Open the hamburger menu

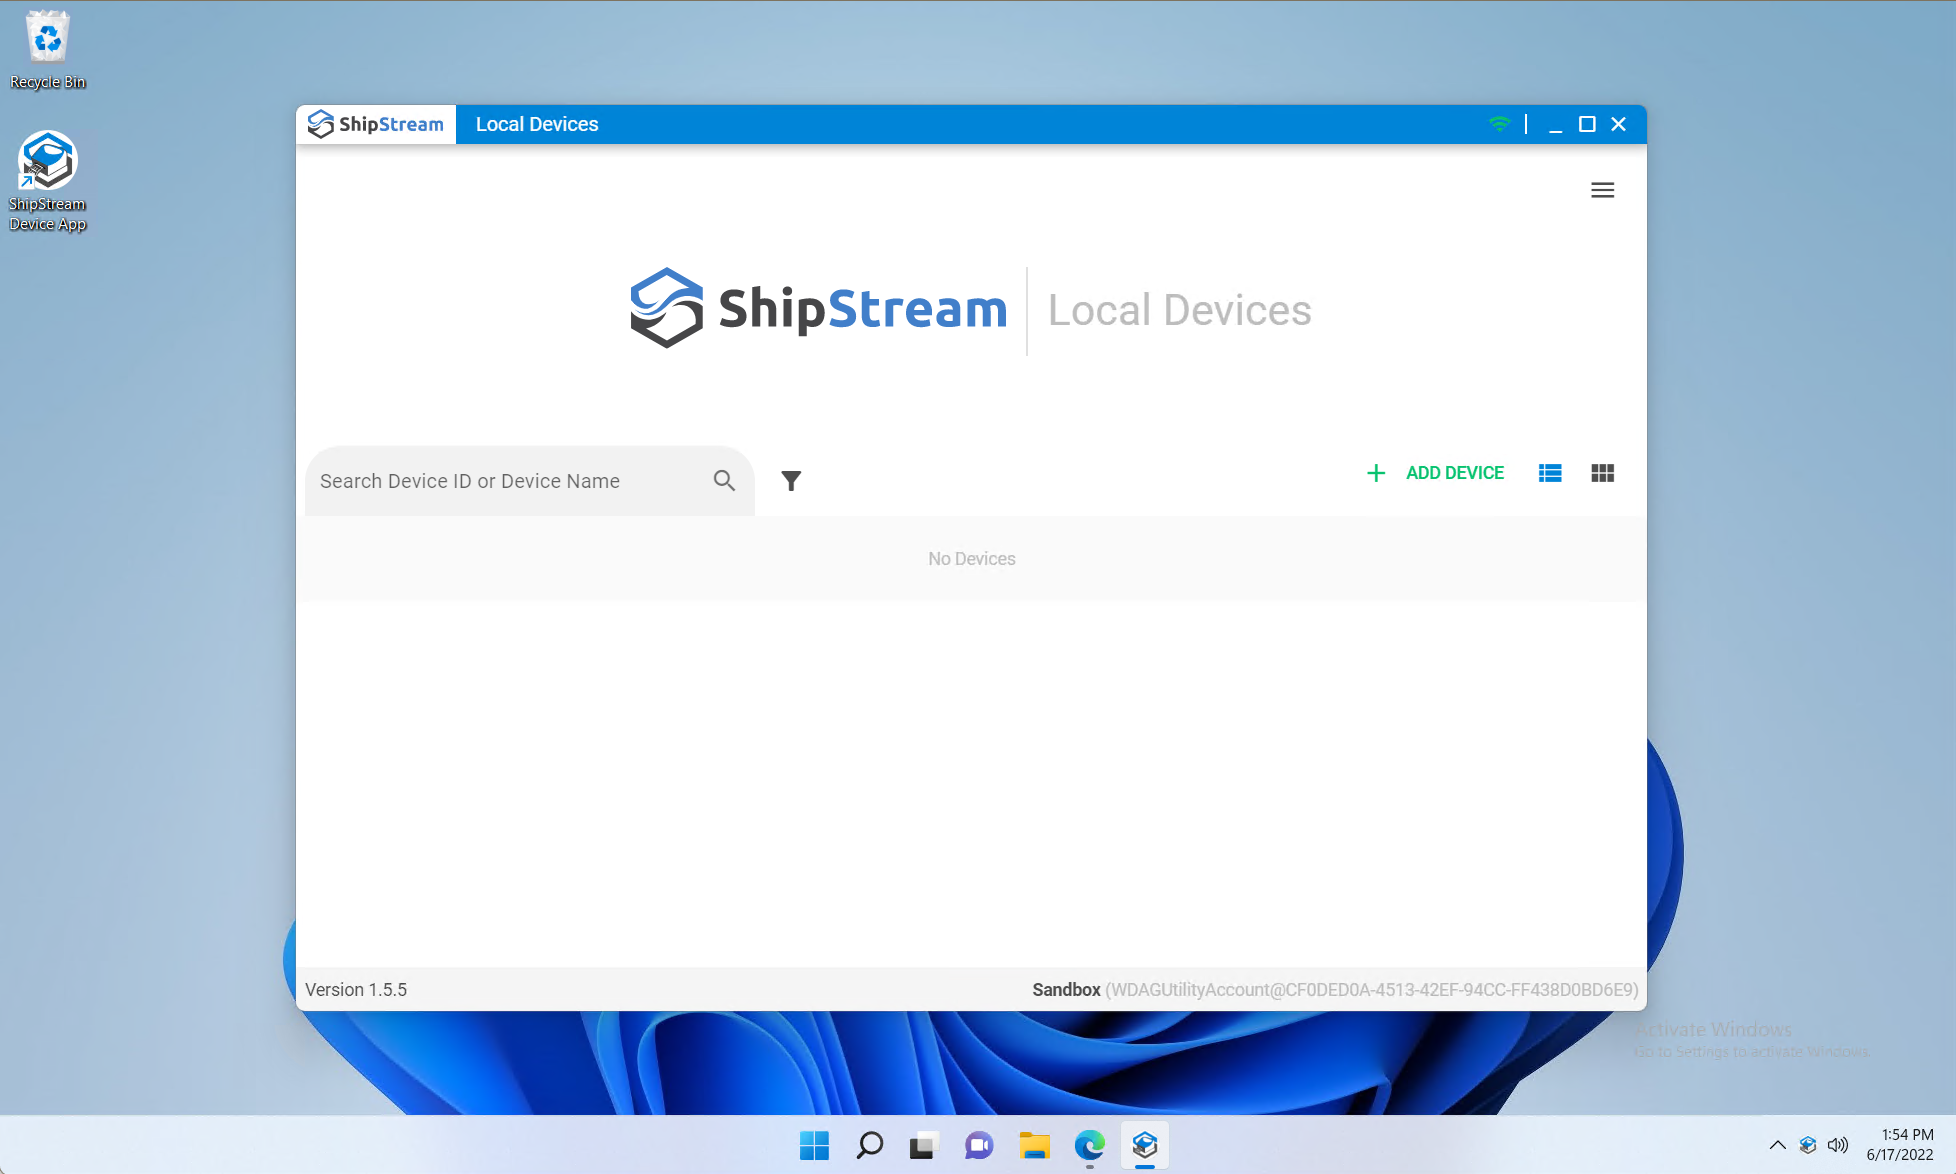[1602, 190]
